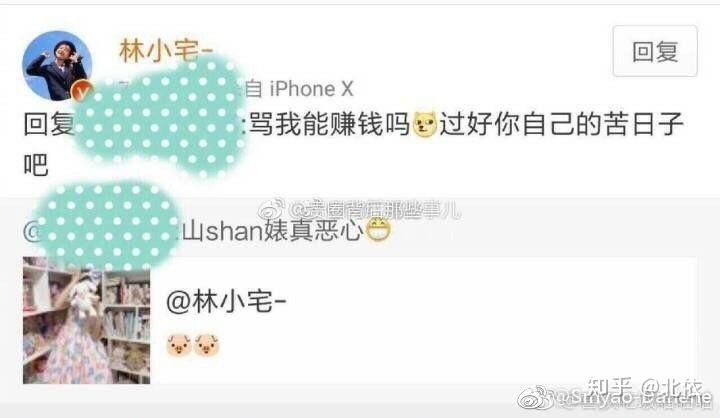Click the bottom-right Weibo eye logo watermark
Viewport: 720px width, 418px height.
click(x=536, y=398)
